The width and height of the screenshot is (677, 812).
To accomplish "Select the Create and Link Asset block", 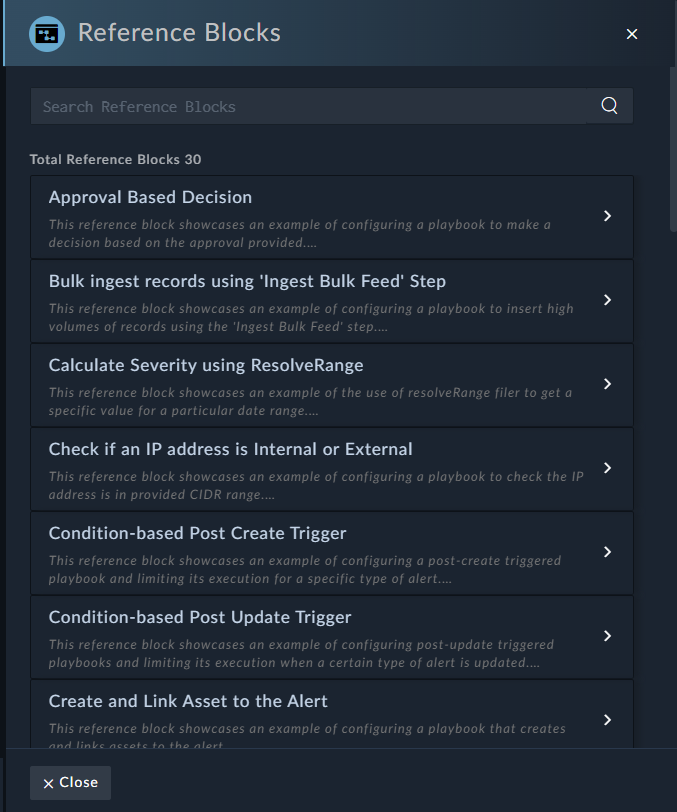I will tap(332, 716).
